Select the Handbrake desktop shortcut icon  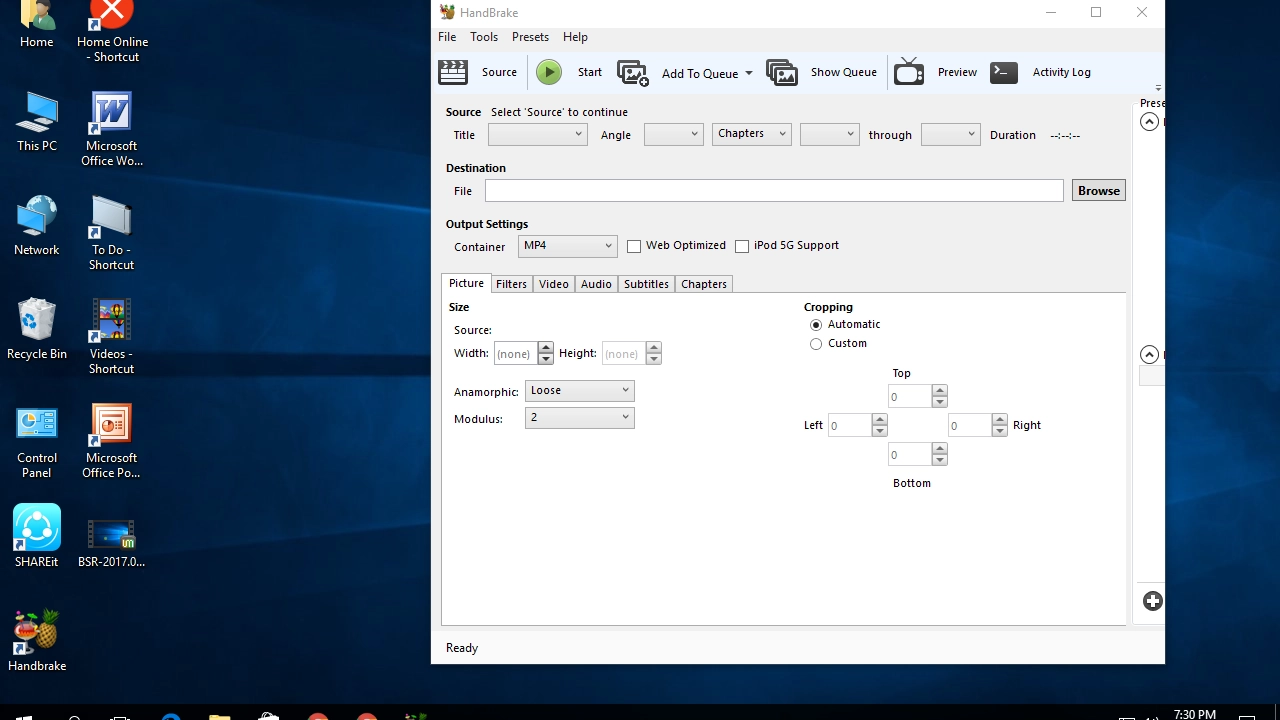pyautogui.click(x=37, y=641)
